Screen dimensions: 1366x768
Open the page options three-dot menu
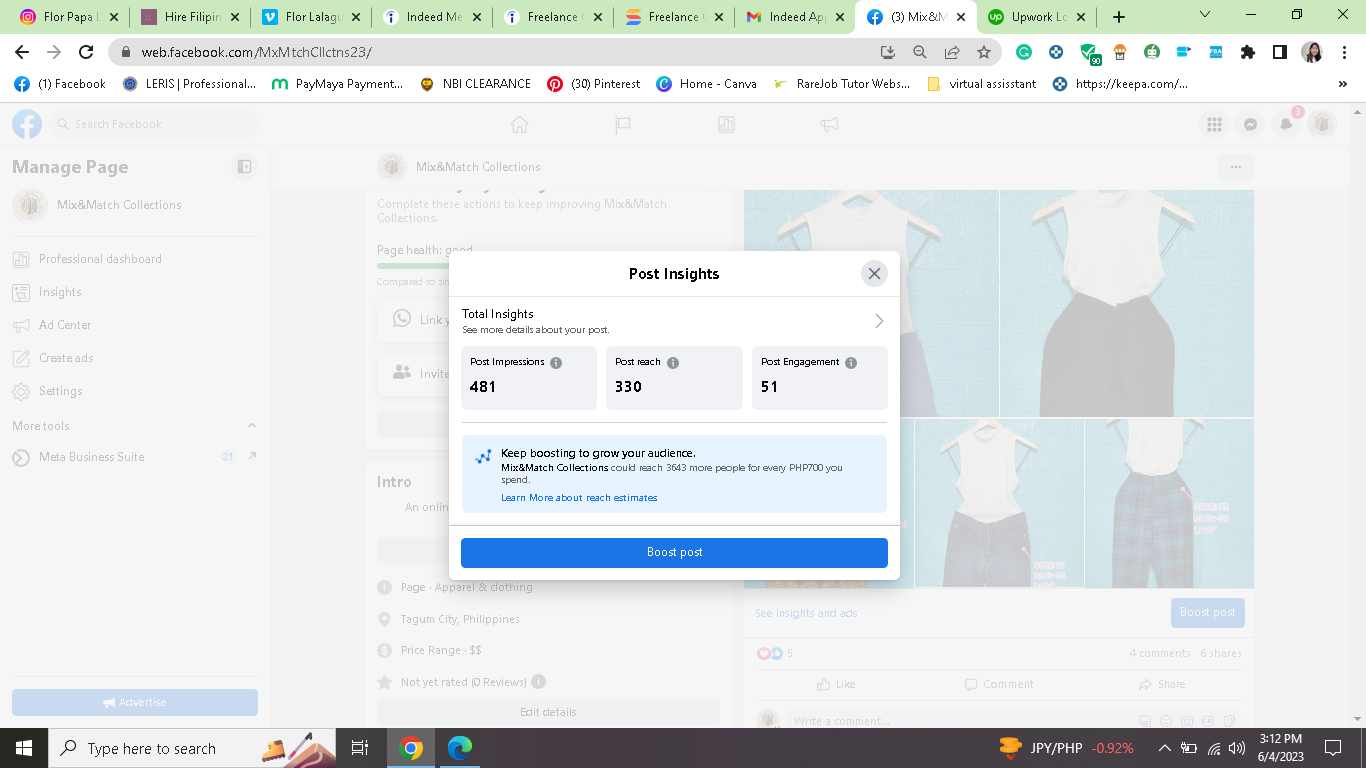[1236, 167]
